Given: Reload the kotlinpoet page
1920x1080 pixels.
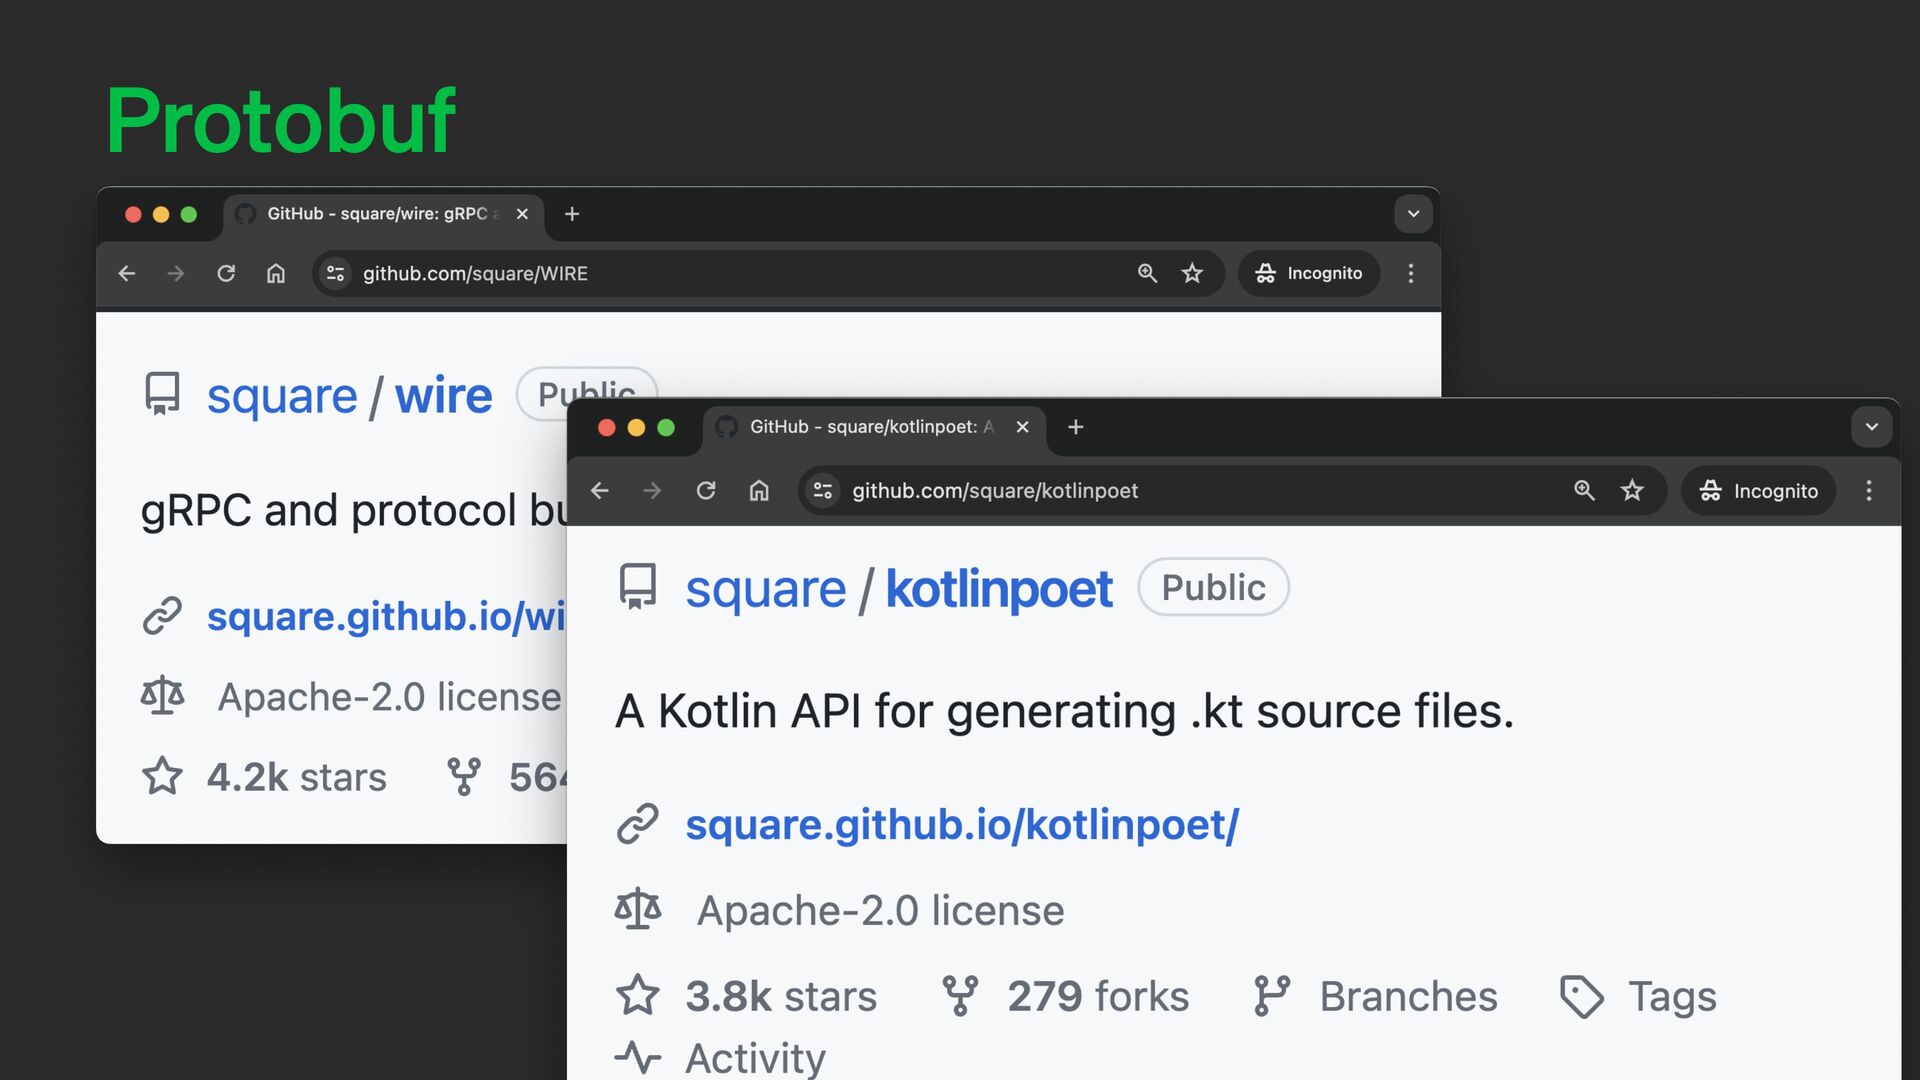Looking at the screenshot, I should [706, 491].
